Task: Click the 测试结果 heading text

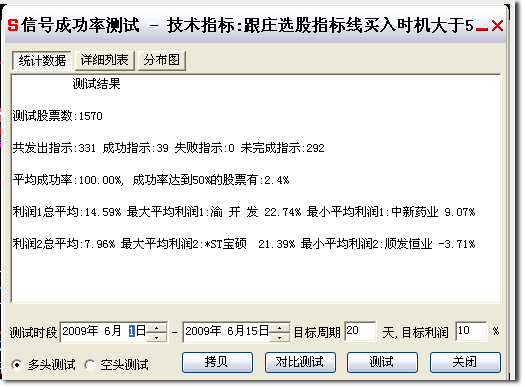Action: [x=96, y=84]
